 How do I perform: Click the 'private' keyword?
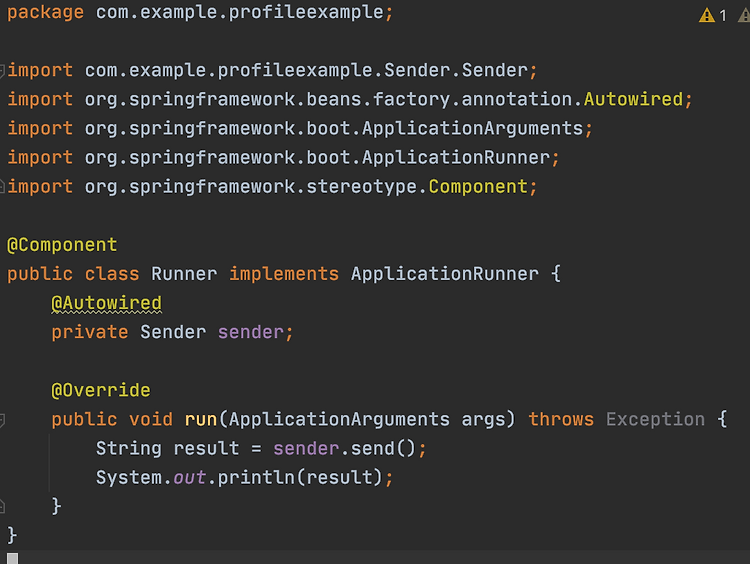[90, 332]
